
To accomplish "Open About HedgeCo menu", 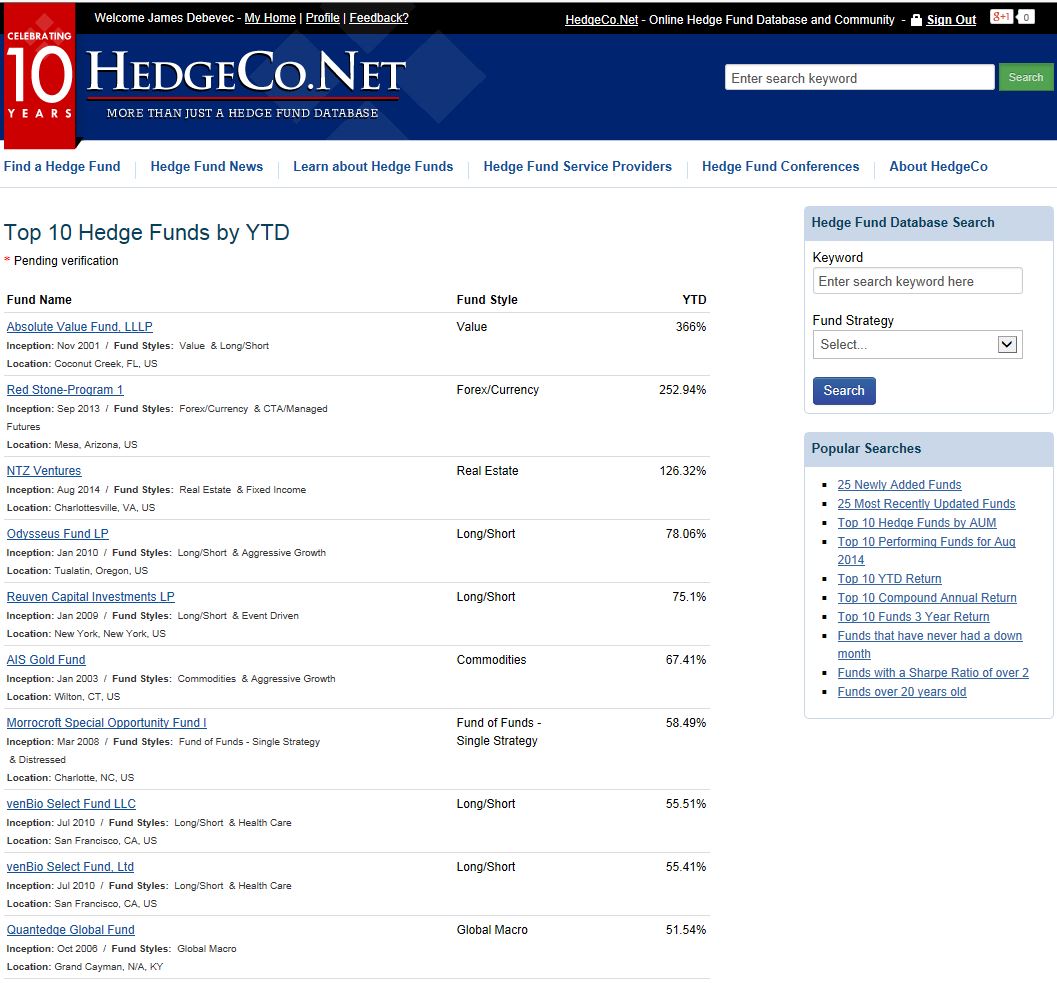I will (x=938, y=167).
